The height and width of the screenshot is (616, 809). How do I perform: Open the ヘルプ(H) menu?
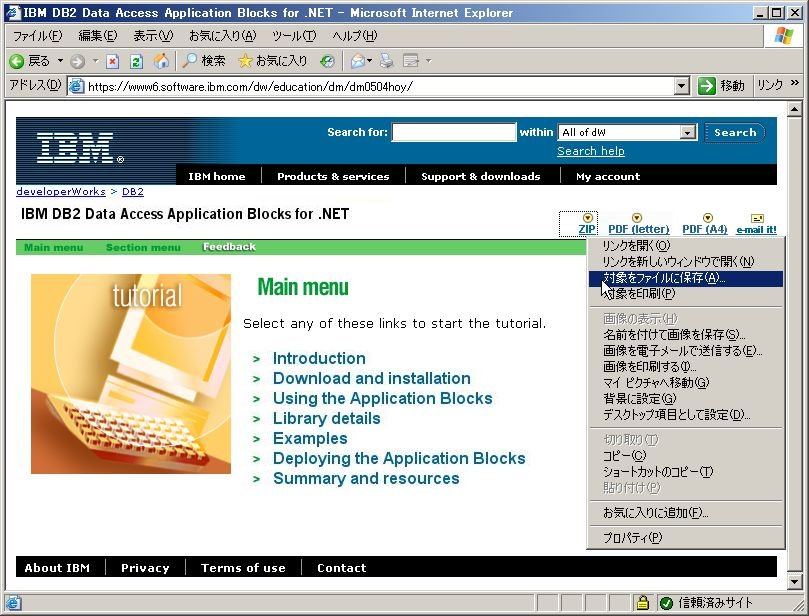[355, 36]
